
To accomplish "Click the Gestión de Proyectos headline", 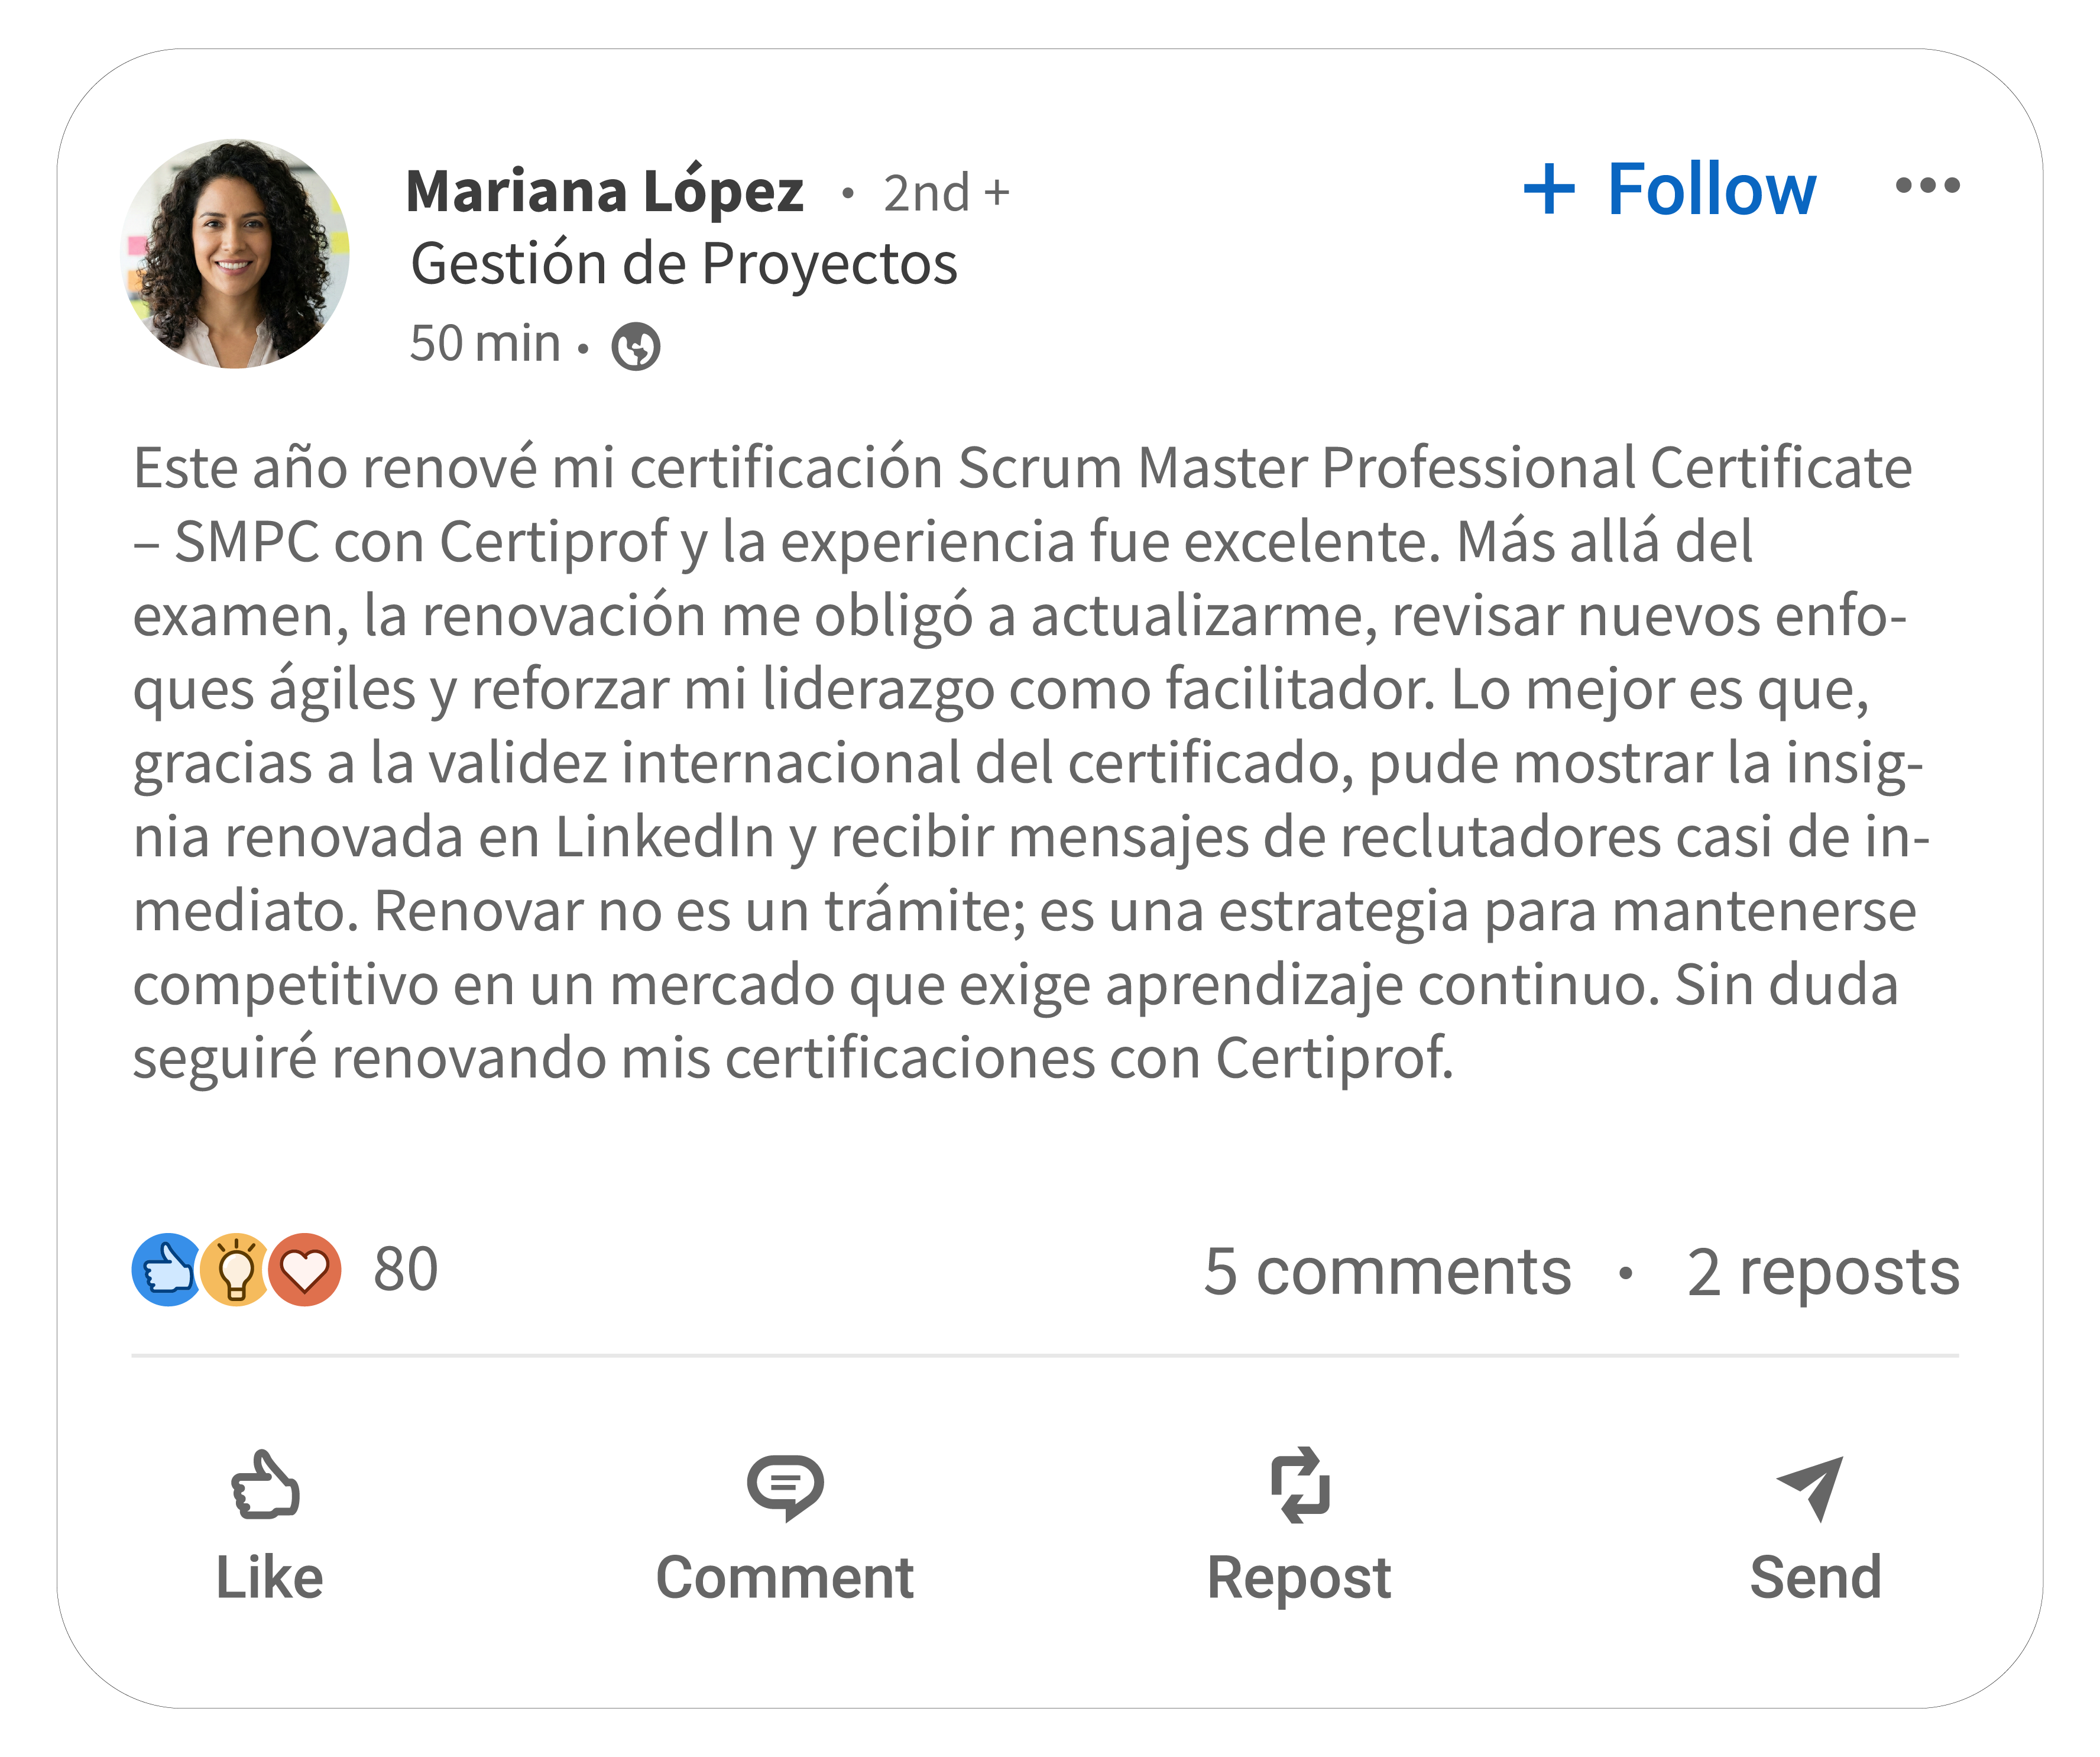I will [684, 264].
